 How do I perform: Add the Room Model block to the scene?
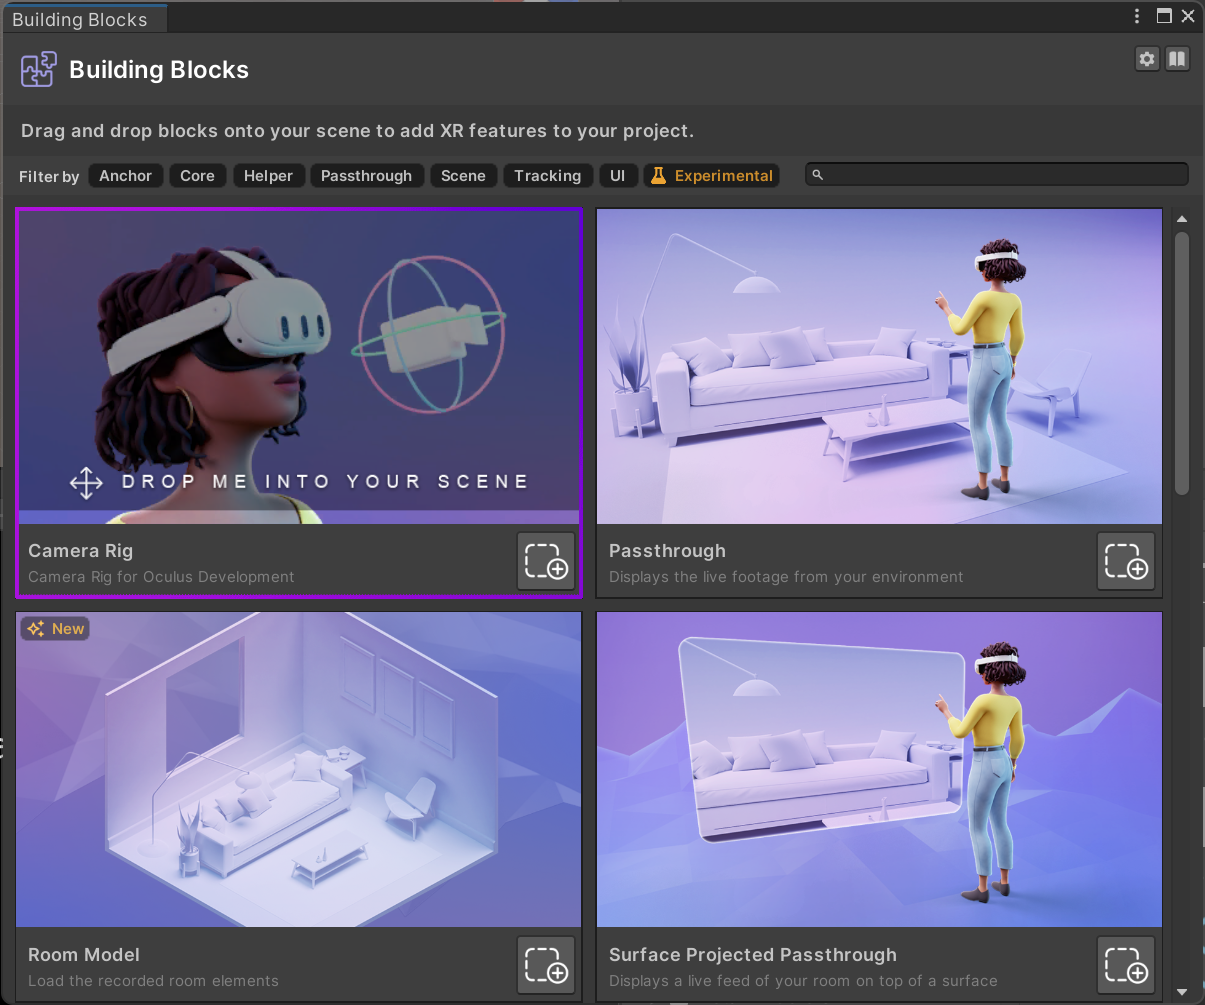(x=546, y=964)
